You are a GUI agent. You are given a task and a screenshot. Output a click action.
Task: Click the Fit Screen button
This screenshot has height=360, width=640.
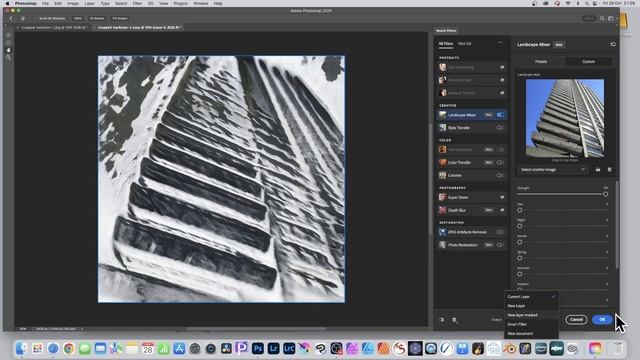click(x=97, y=18)
